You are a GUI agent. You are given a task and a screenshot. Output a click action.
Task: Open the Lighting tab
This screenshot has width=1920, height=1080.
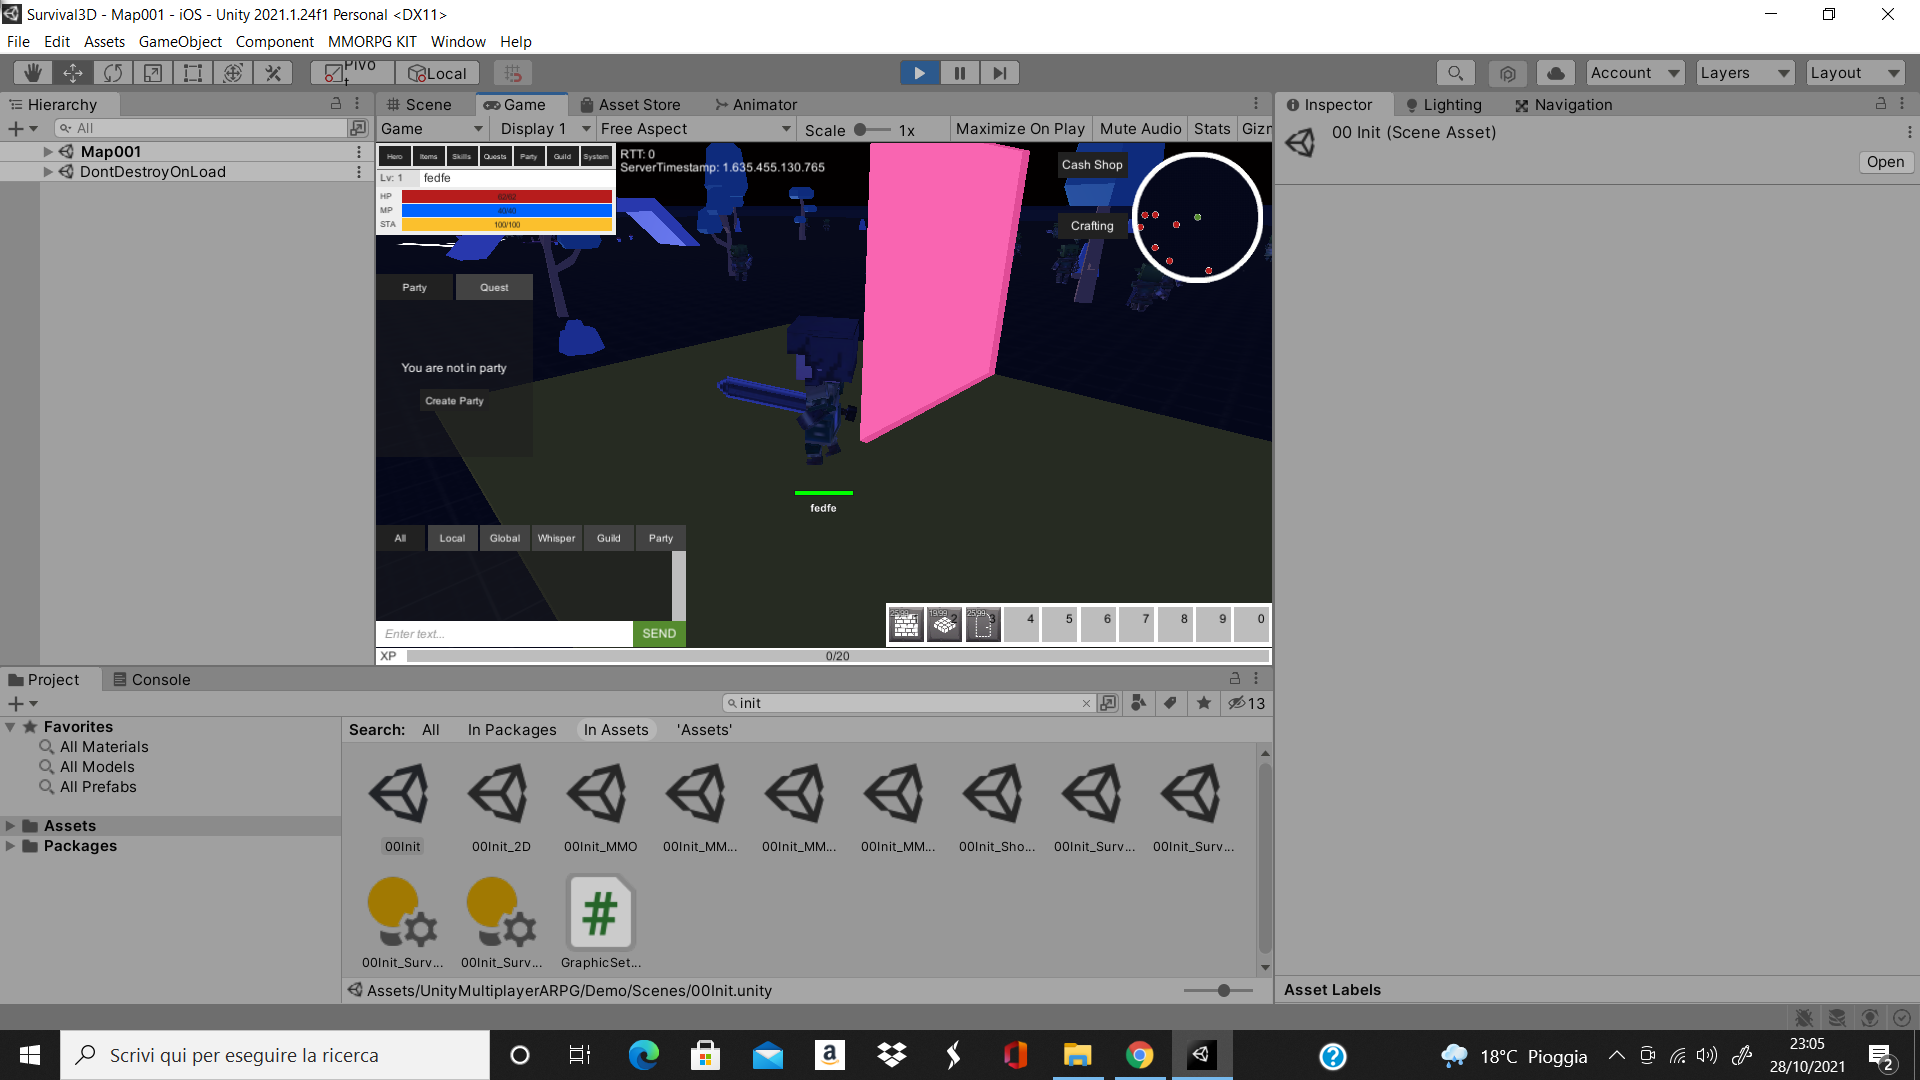pyautogui.click(x=1444, y=105)
